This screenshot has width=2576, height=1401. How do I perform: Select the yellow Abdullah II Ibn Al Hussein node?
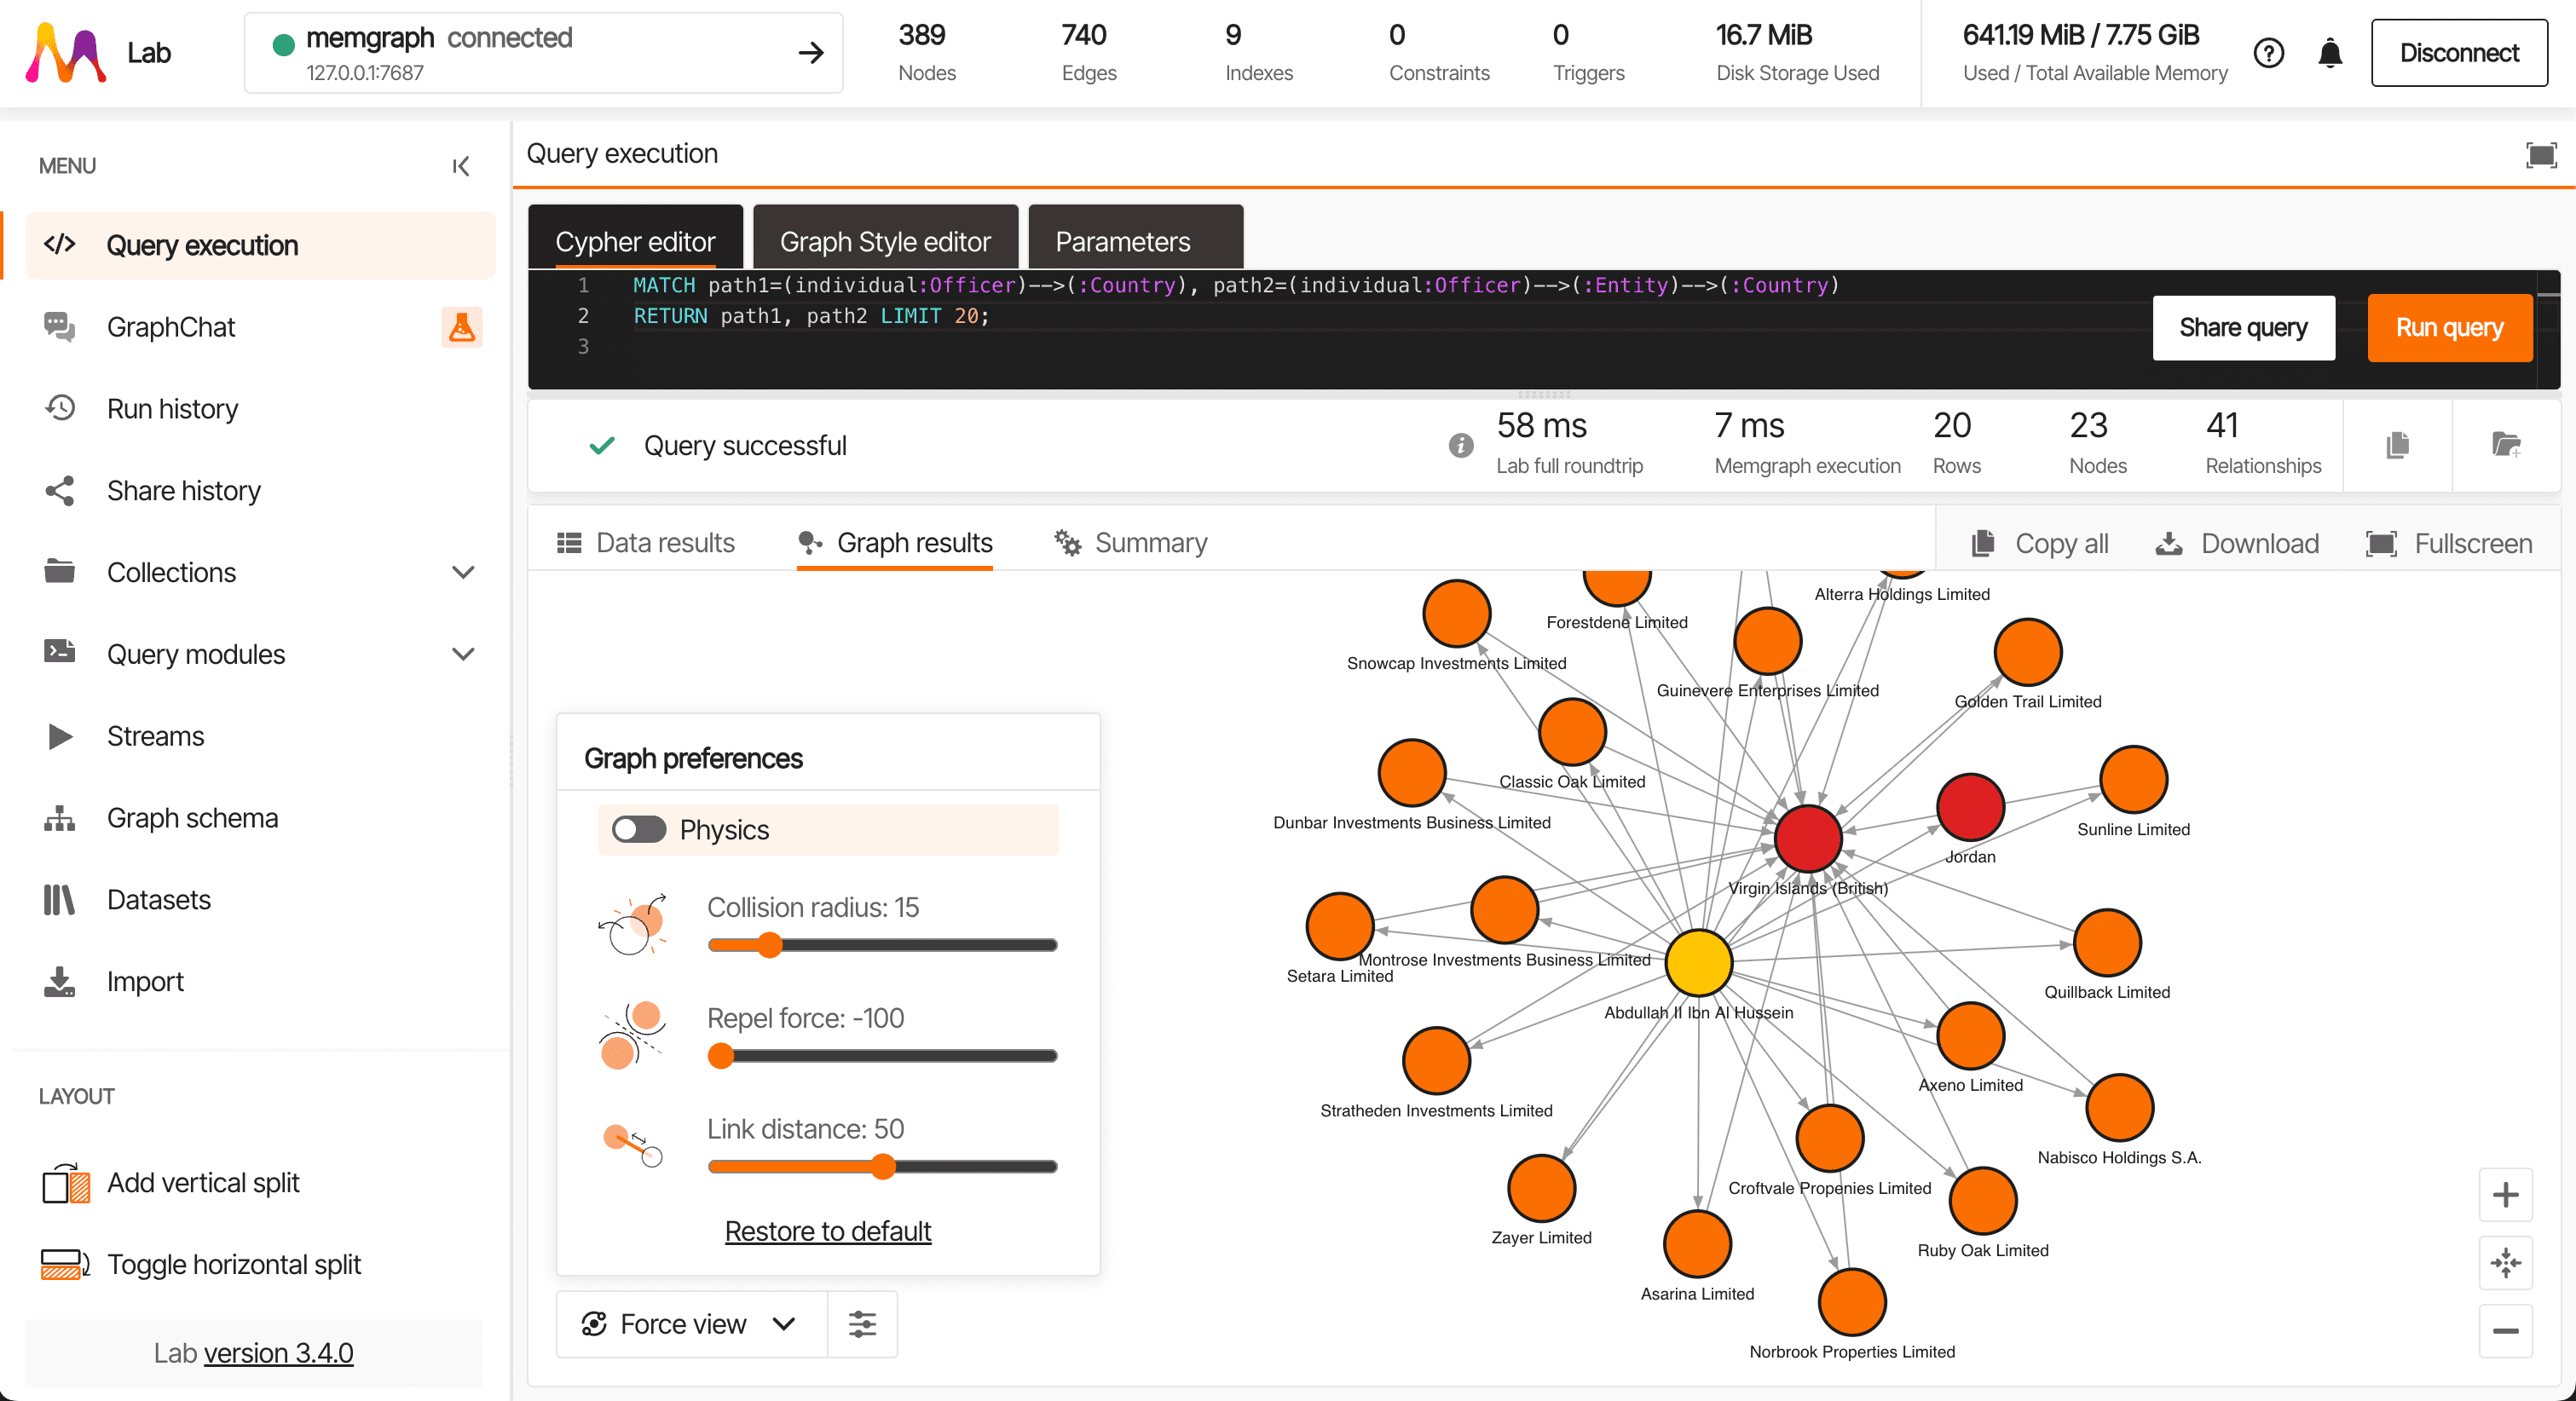coord(1699,962)
